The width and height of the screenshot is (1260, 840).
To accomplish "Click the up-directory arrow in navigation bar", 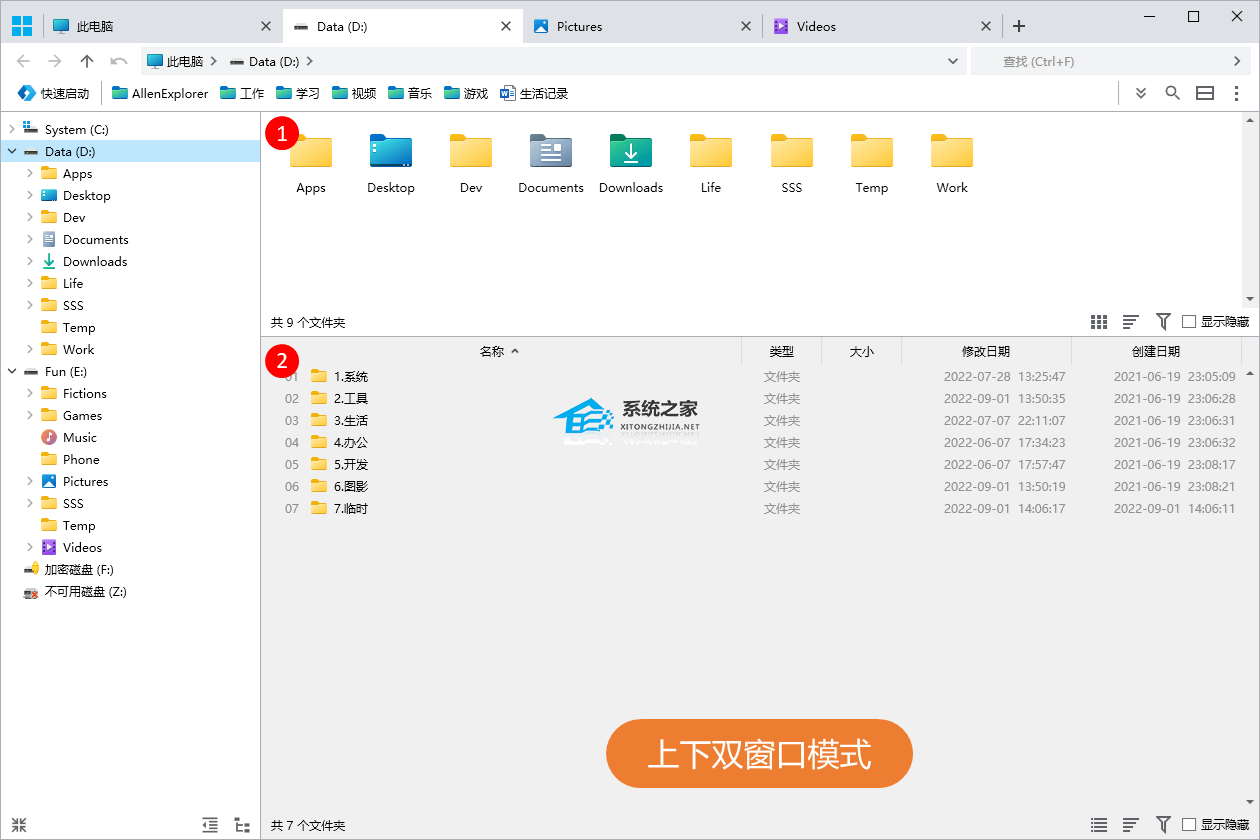I will 87,61.
